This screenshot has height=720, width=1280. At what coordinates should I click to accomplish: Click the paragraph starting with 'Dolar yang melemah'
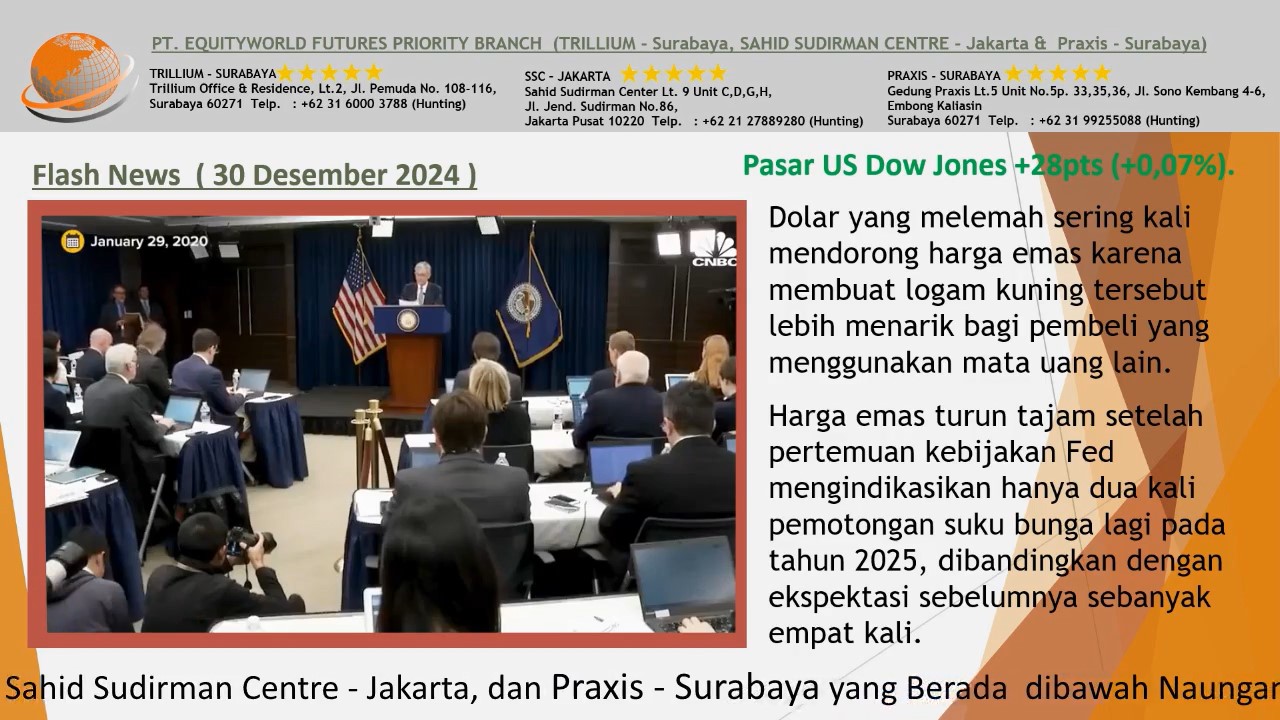tap(988, 290)
